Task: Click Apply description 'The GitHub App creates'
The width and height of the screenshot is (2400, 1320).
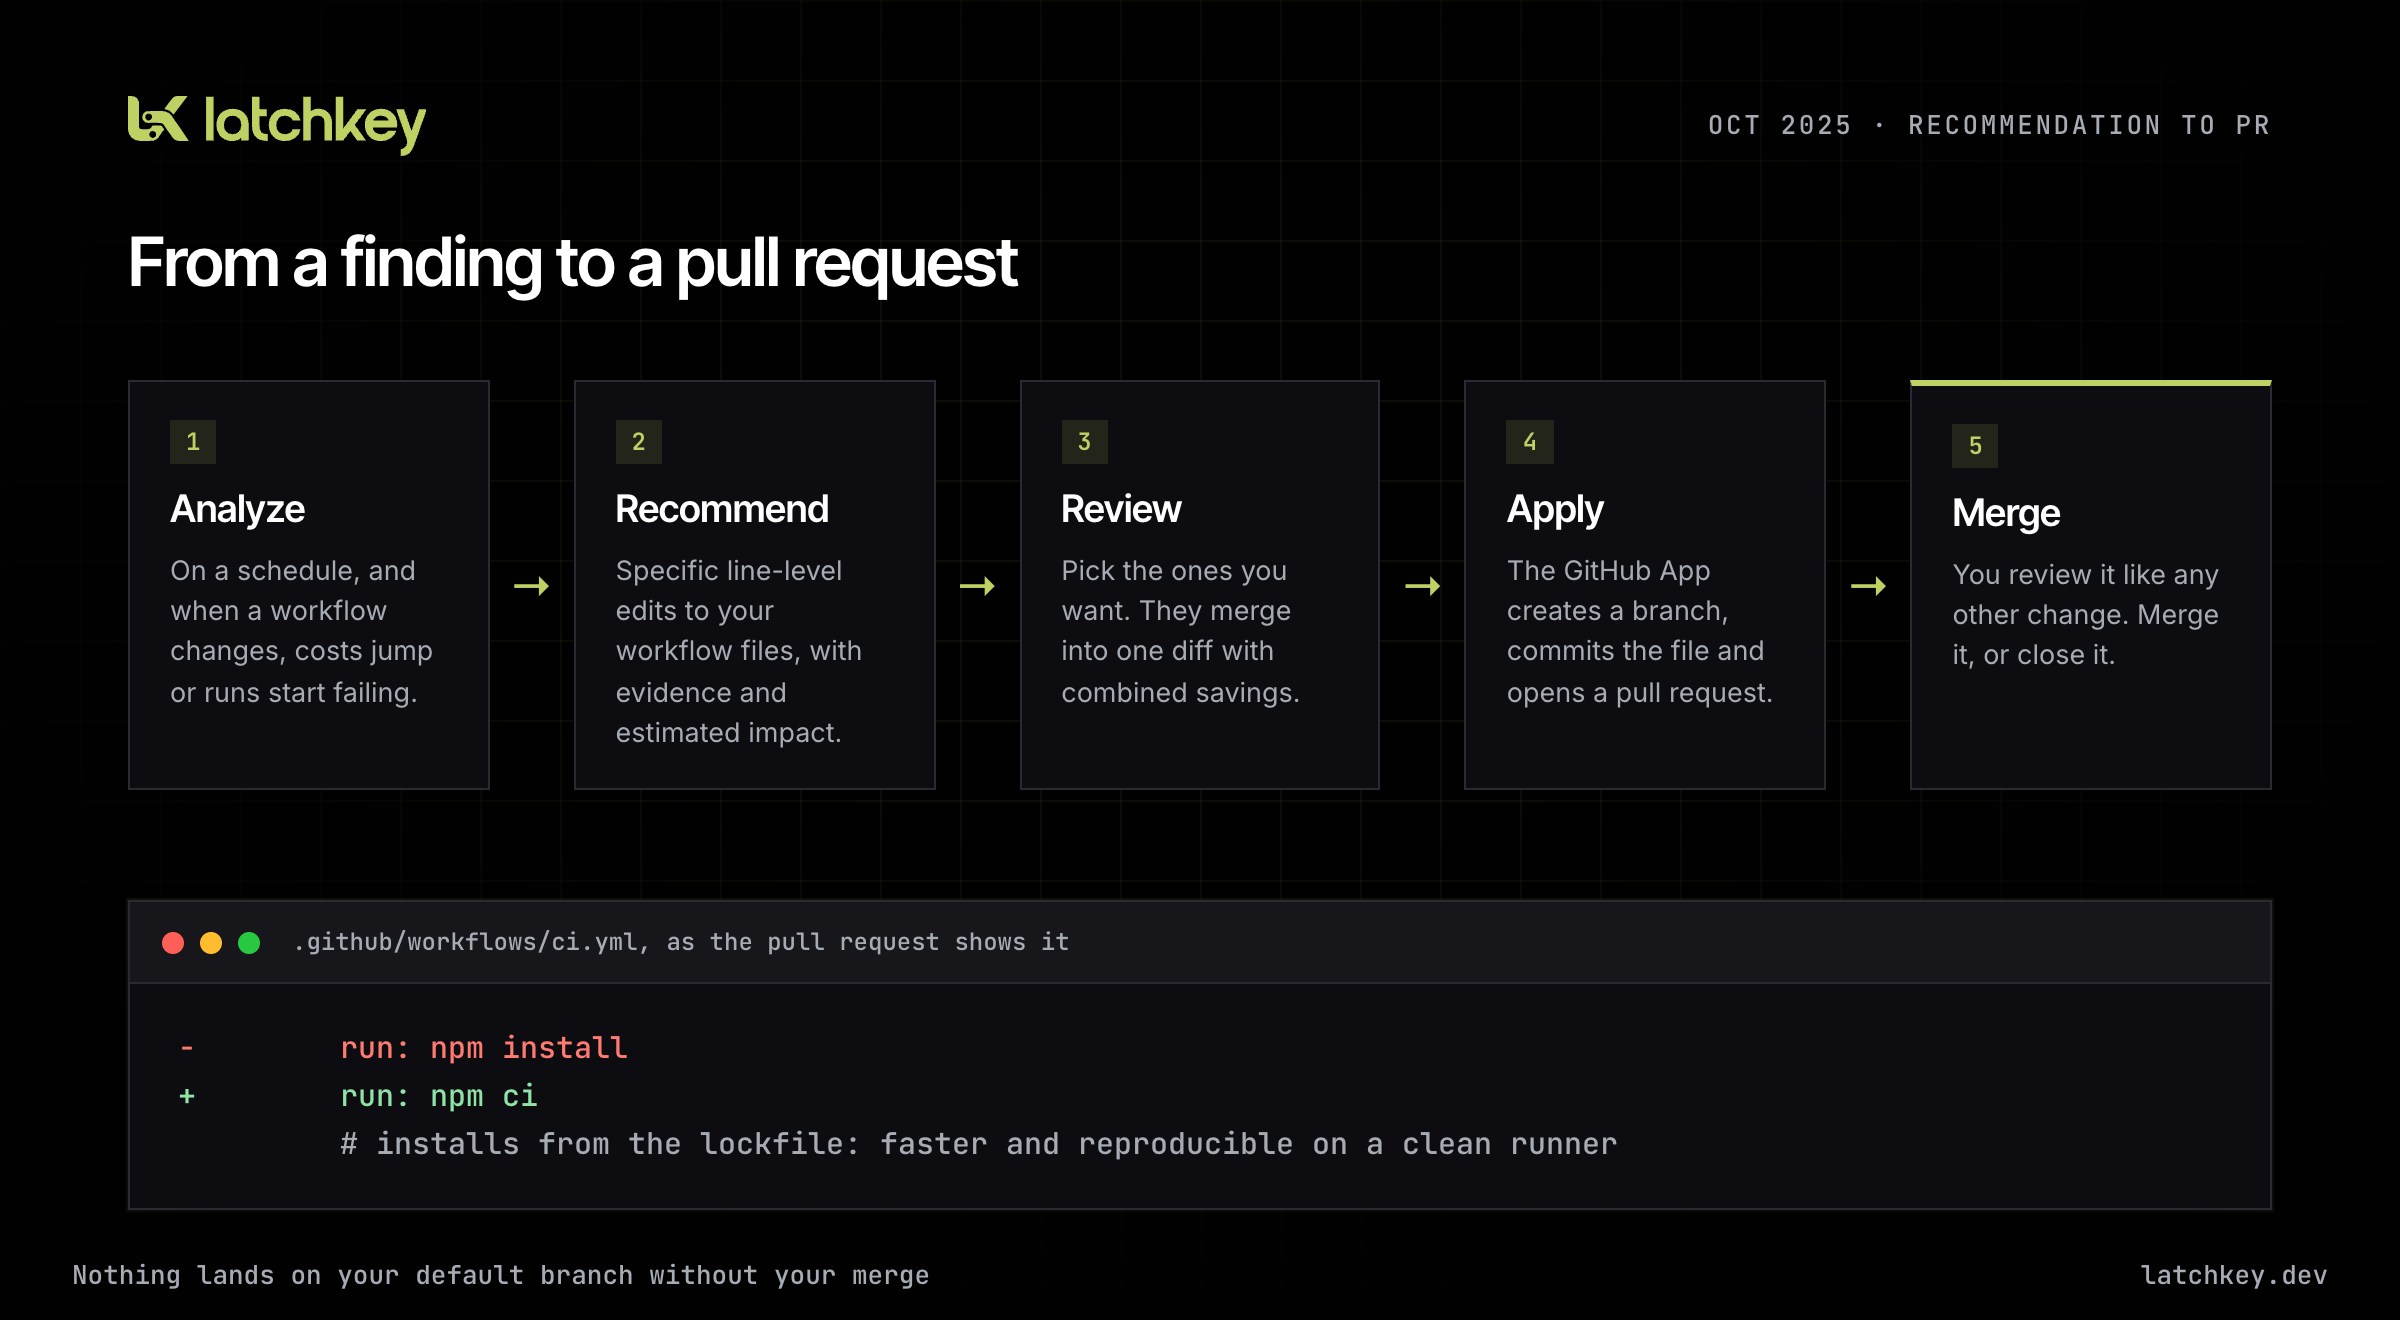Action: coord(1639,631)
